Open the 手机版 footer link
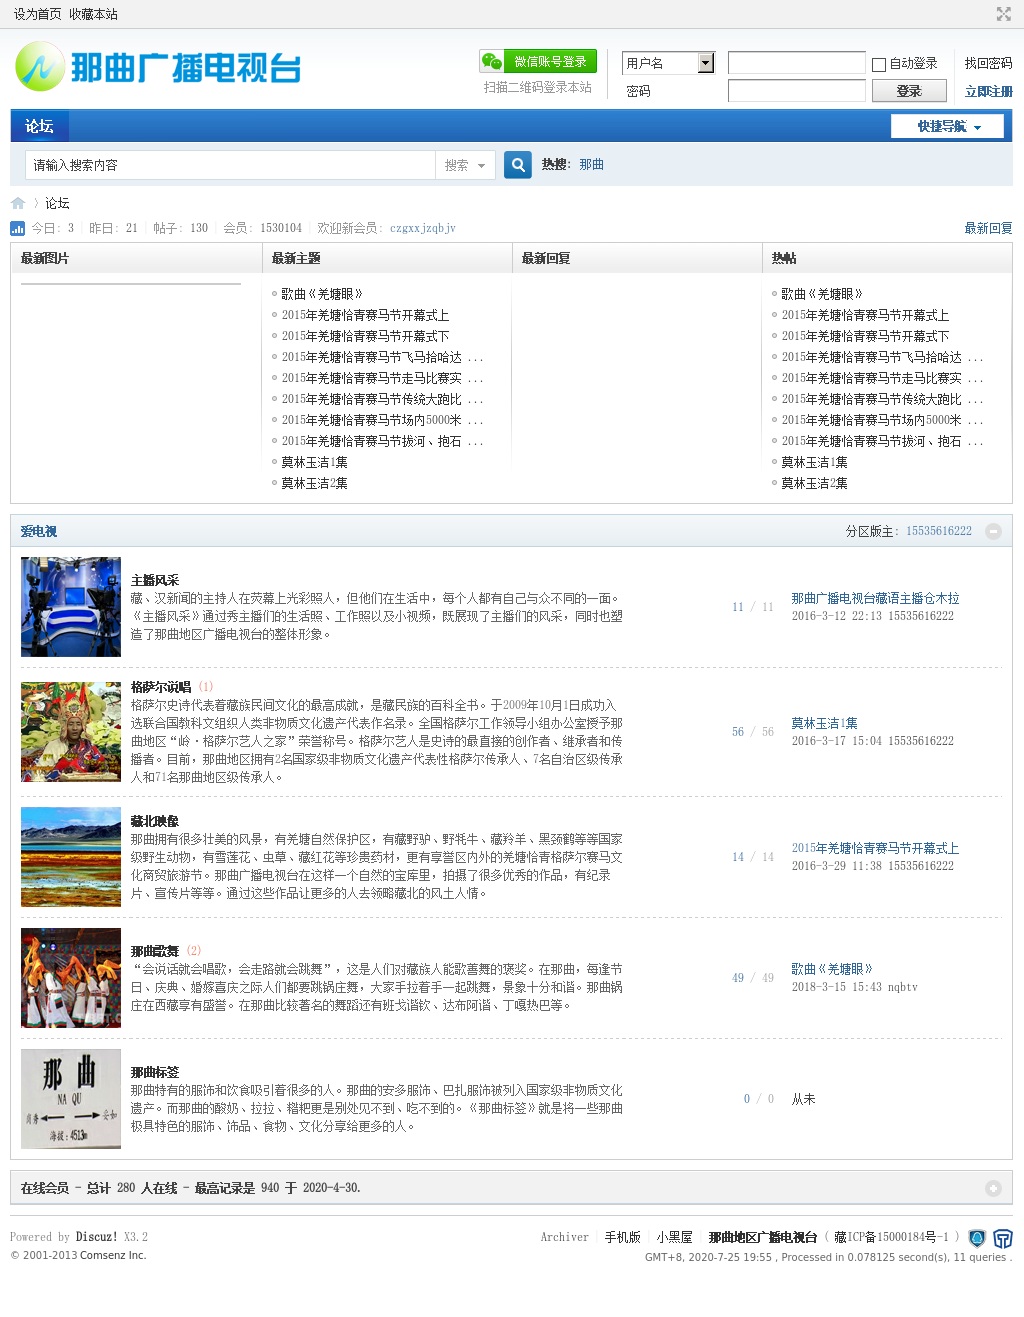Viewport: 1024px width, 1317px height. [622, 1237]
